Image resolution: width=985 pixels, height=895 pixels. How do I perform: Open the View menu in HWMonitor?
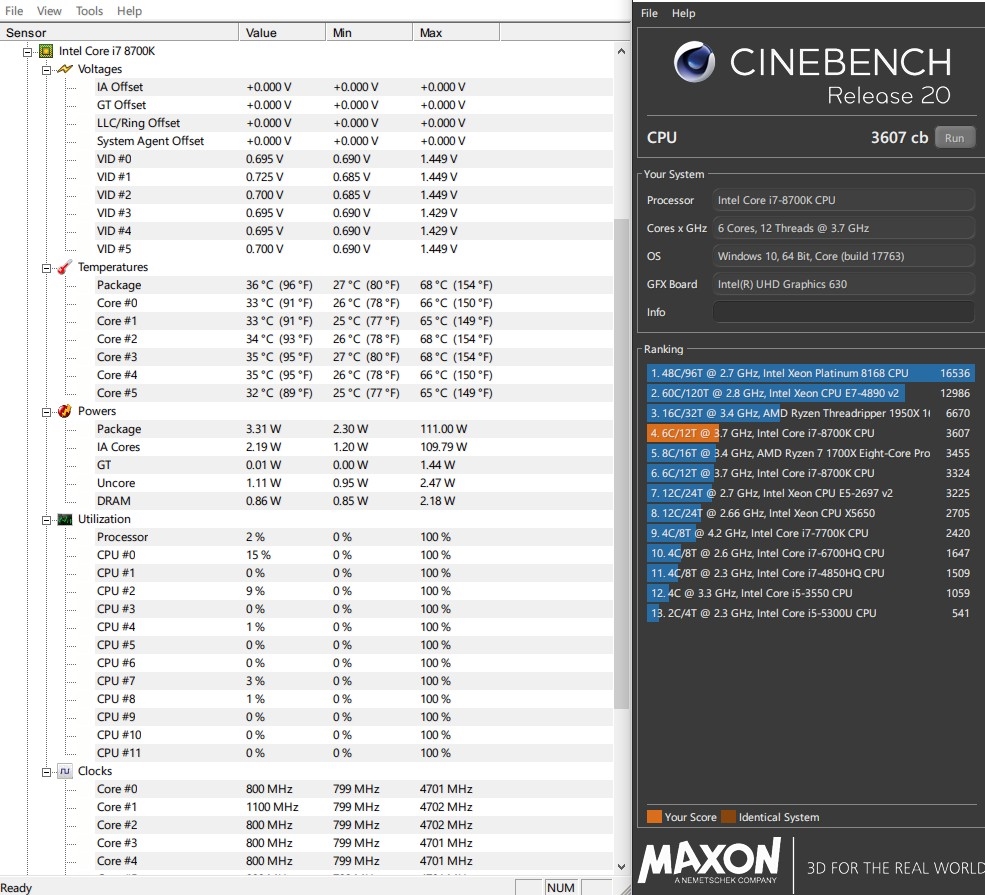pos(49,11)
